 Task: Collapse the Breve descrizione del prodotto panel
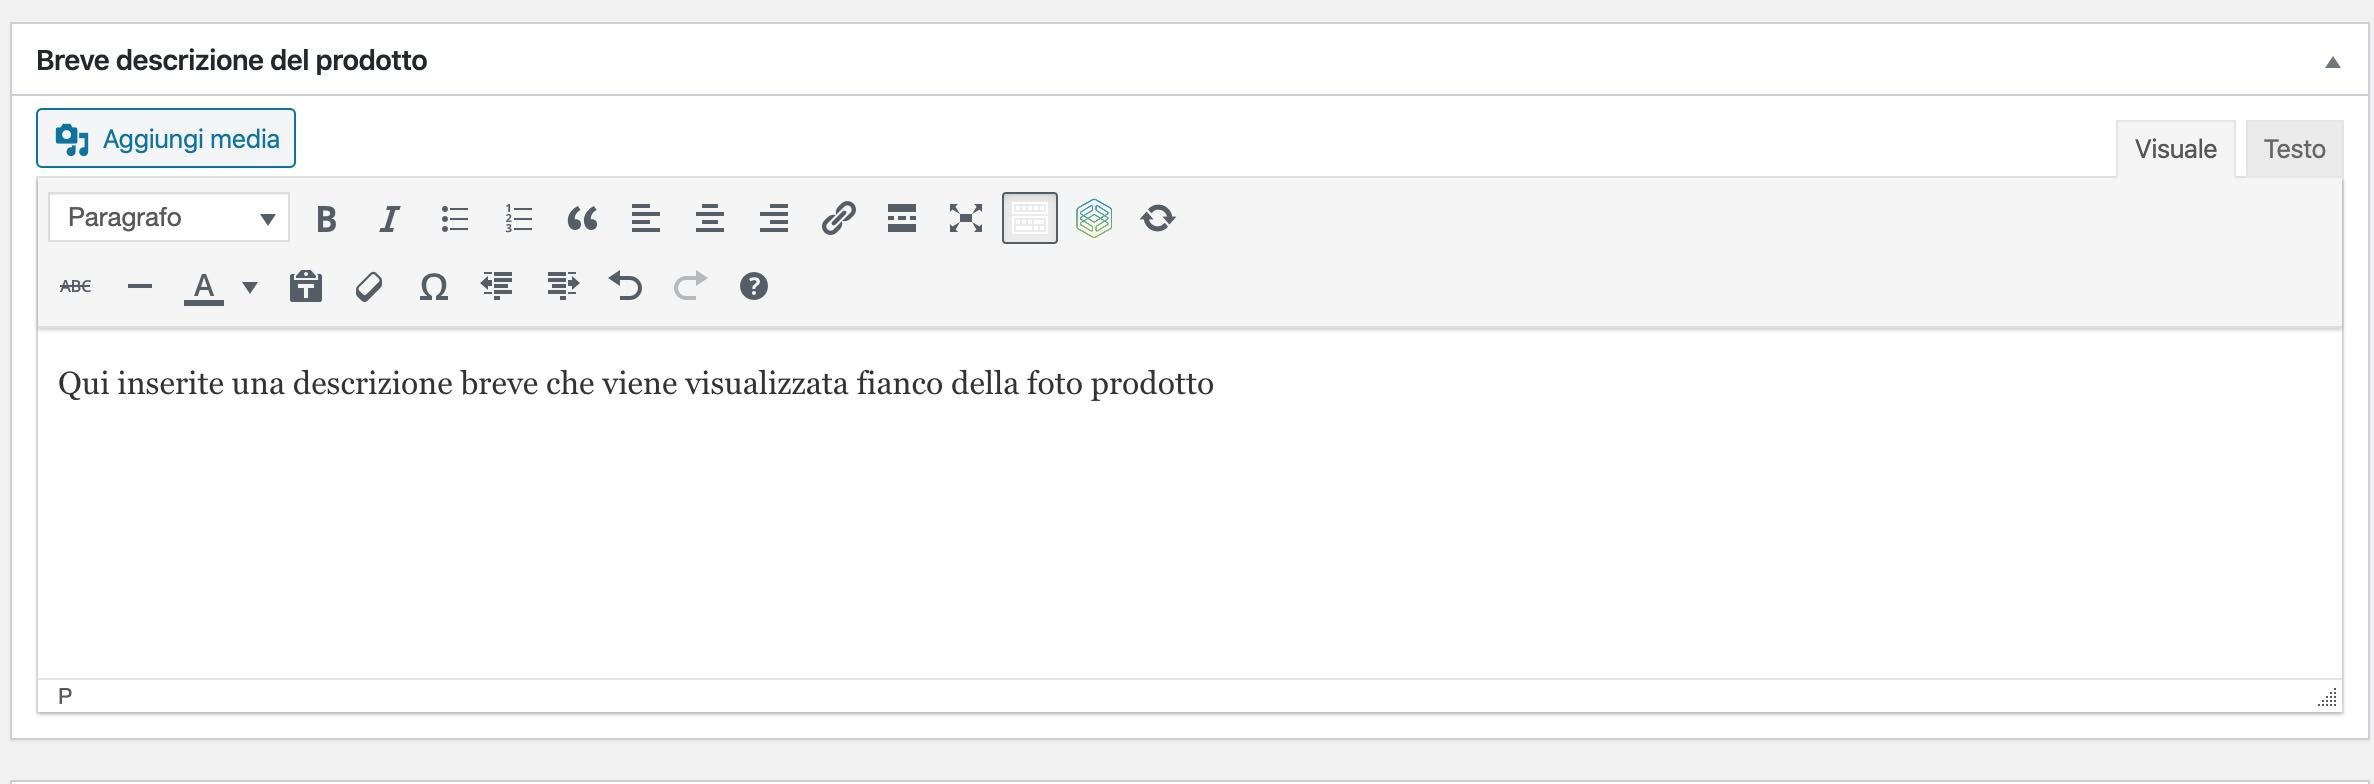click(x=2332, y=62)
